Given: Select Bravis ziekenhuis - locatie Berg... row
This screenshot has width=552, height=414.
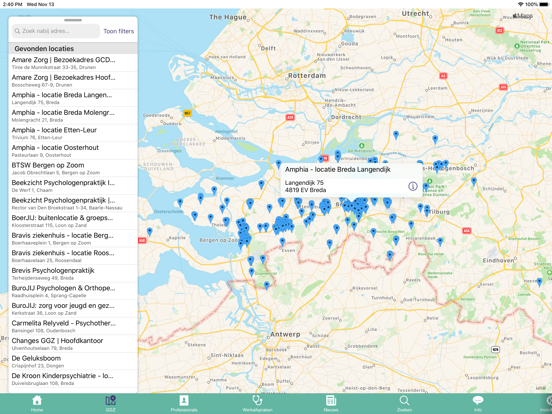Looking at the screenshot, I should [x=73, y=239].
